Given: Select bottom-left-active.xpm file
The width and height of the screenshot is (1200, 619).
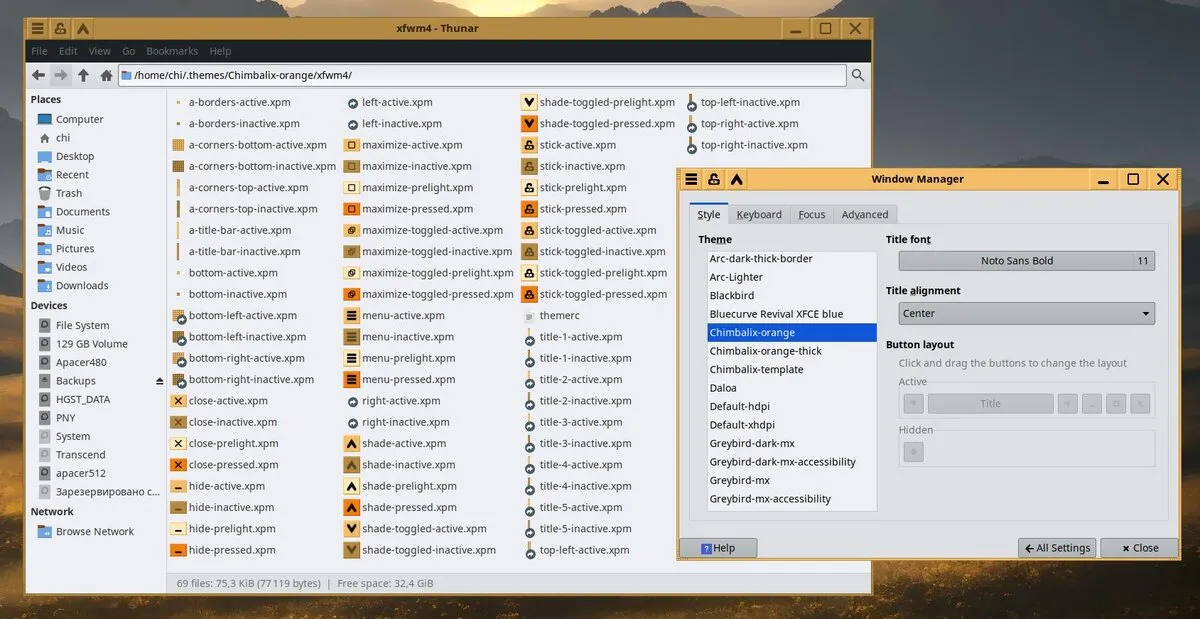Looking at the screenshot, I should click(x=234, y=315).
